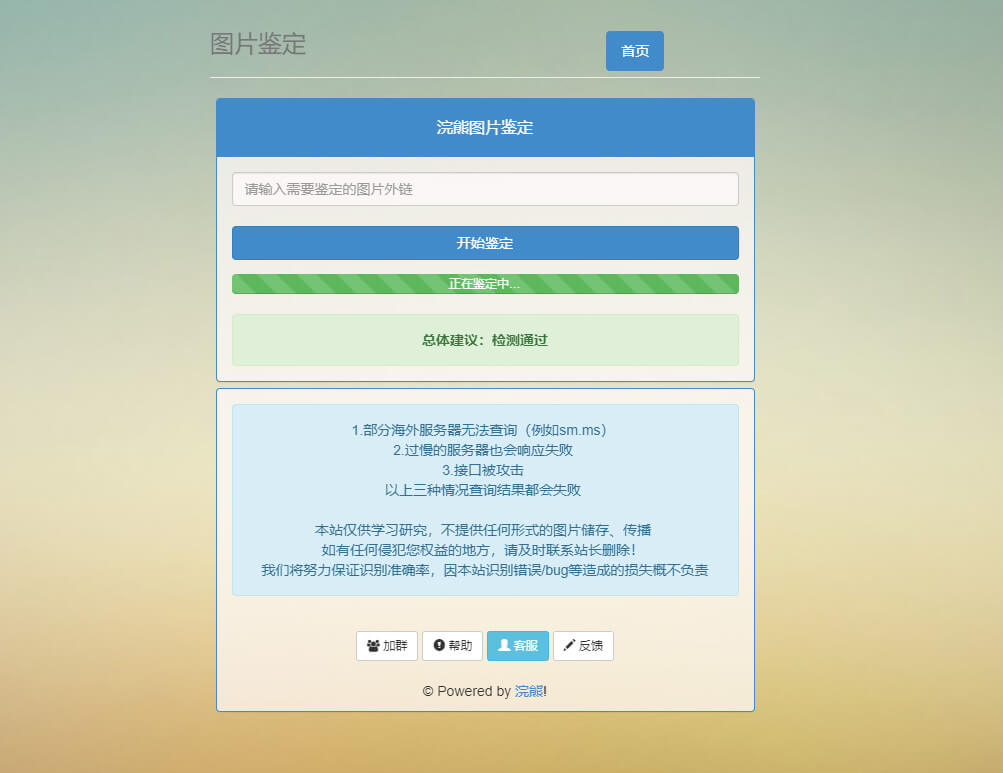This screenshot has width=1003, height=773.
Task: Click the line 以上三种情况查询结果都会失败
Action: pos(483,490)
